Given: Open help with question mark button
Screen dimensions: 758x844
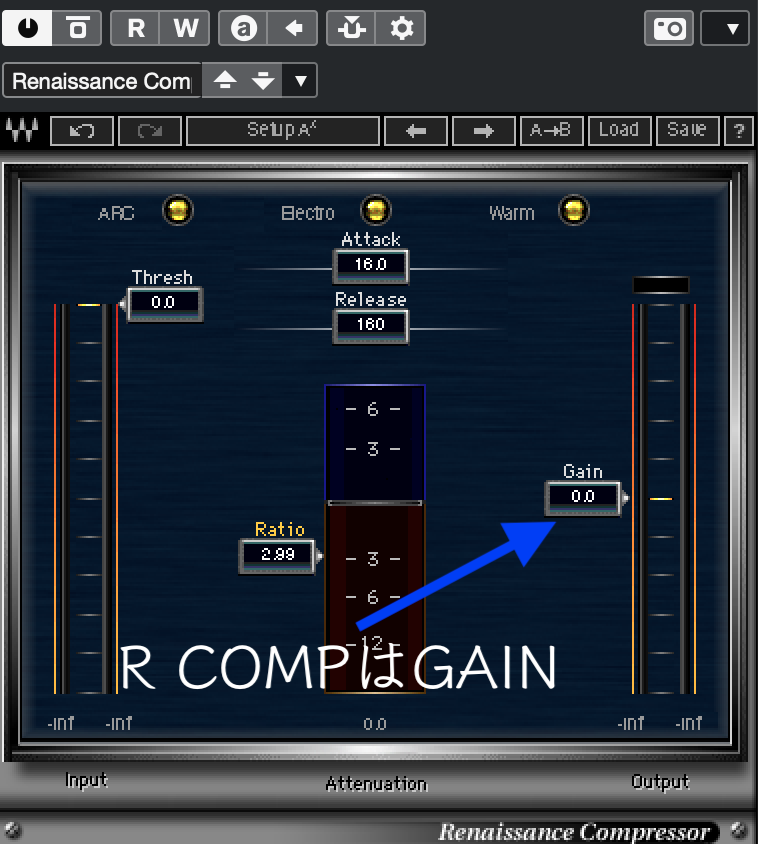Looking at the screenshot, I should (x=739, y=131).
